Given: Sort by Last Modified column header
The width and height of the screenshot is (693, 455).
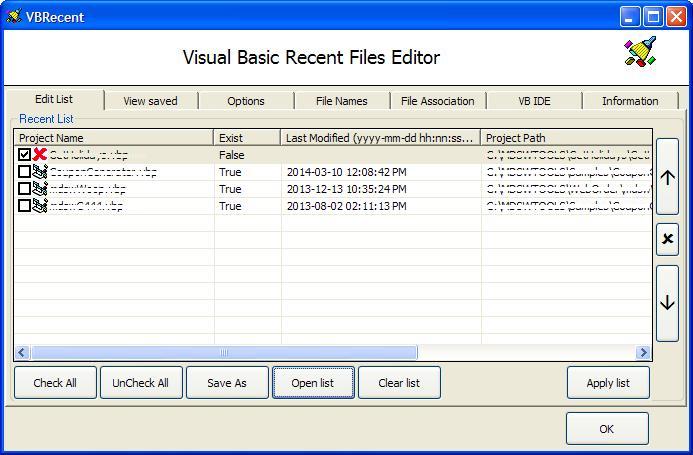Looking at the screenshot, I should pos(381,138).
